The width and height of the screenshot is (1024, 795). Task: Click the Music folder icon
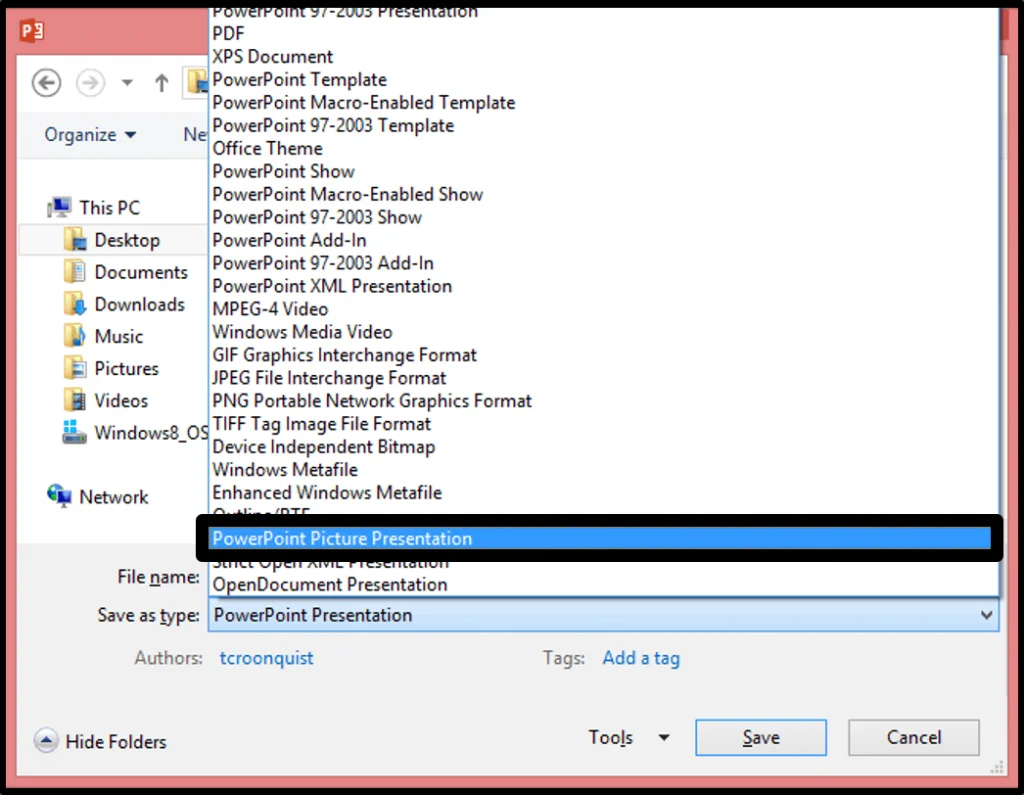pyautogui.click(x=75, y=336)
